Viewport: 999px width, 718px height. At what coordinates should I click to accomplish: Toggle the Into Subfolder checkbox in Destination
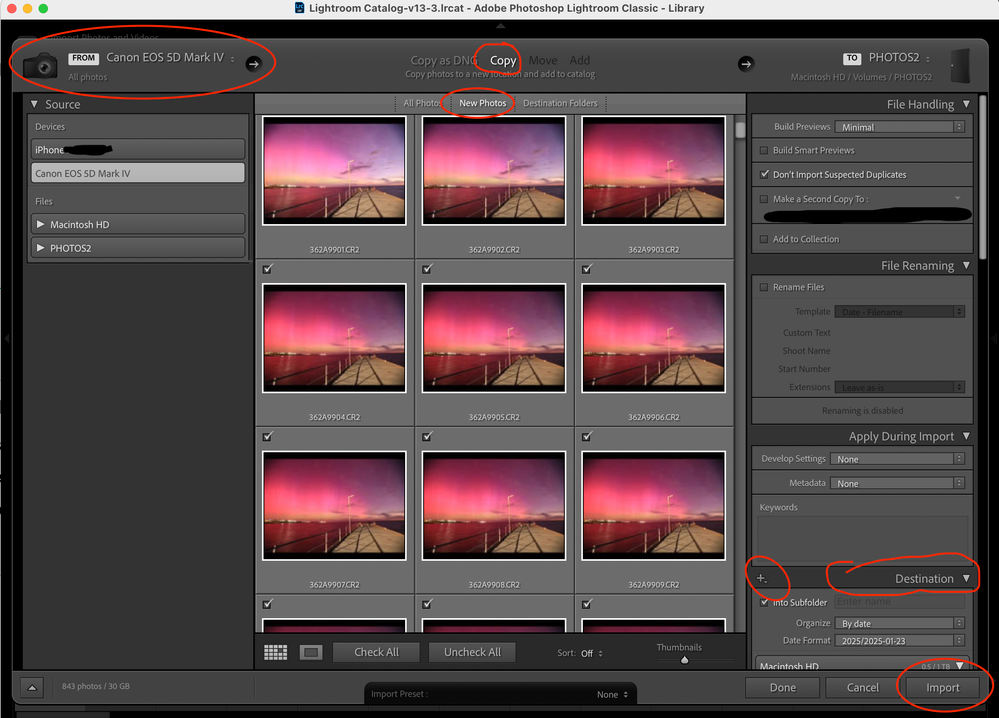(764, 604)
